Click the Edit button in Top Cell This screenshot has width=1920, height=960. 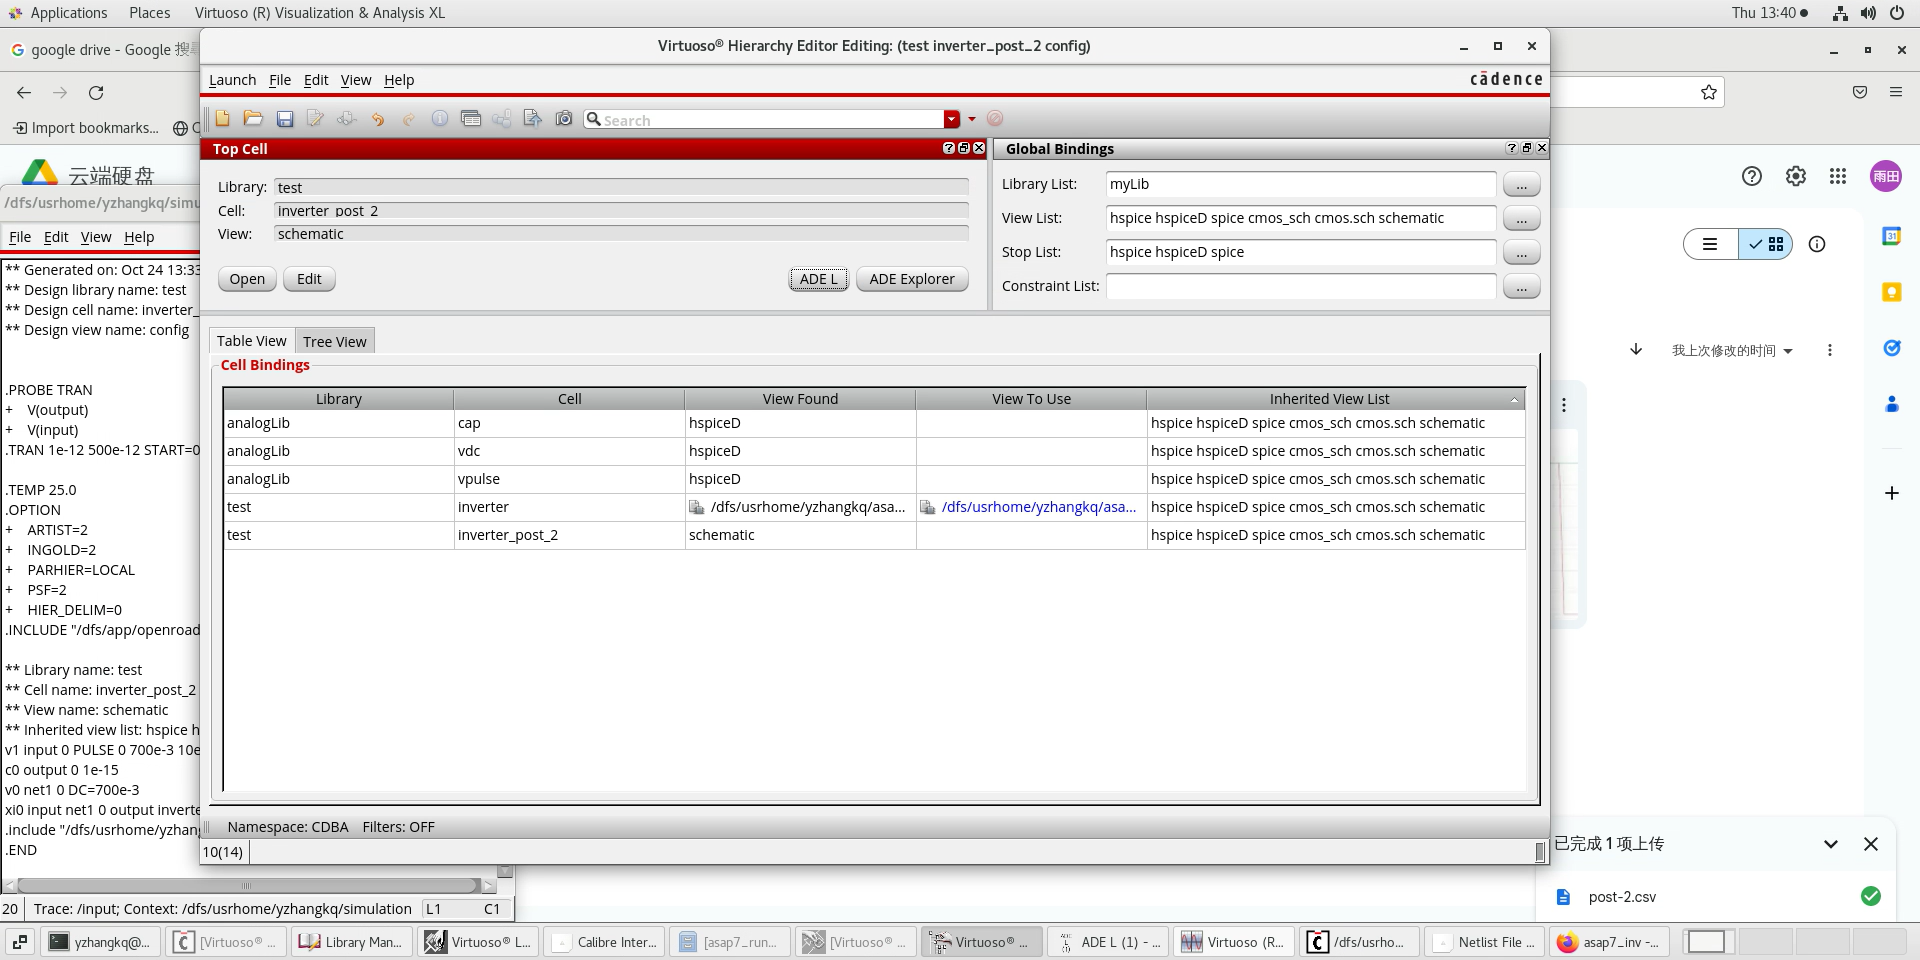tap(309, 279)
